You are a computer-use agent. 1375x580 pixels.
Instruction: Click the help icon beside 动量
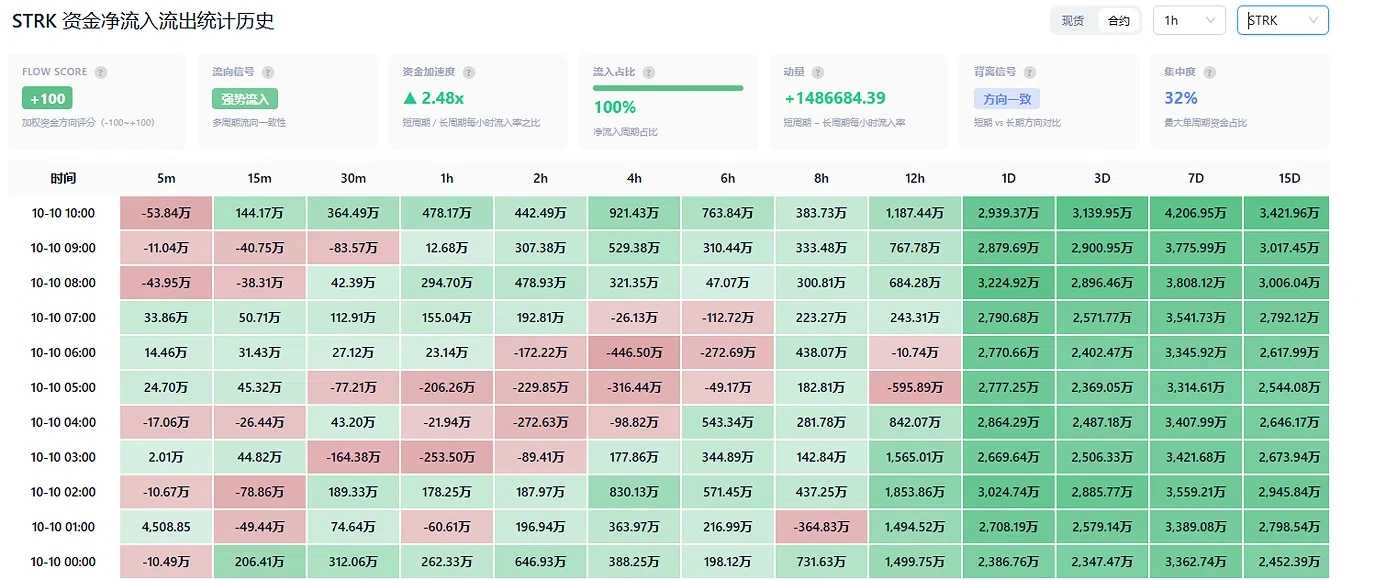coord(818,73)
